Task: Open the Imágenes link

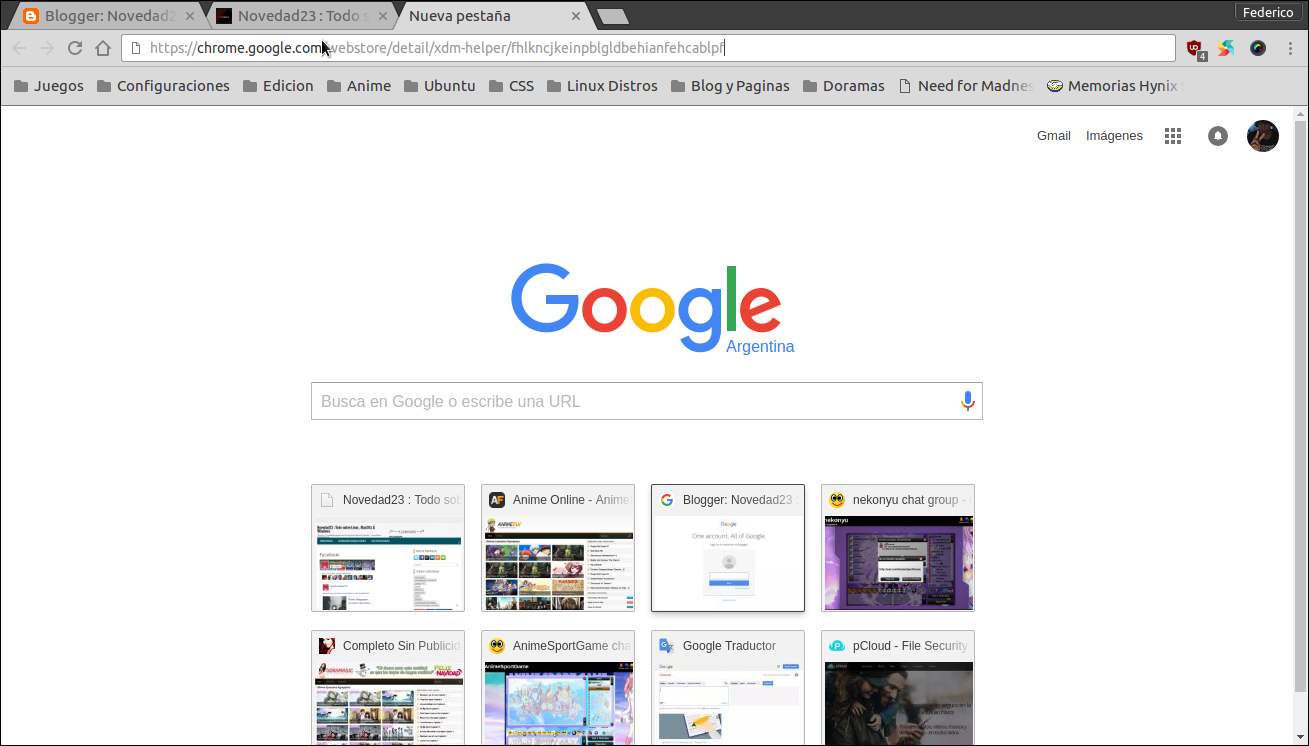Action: (1114, 136)
